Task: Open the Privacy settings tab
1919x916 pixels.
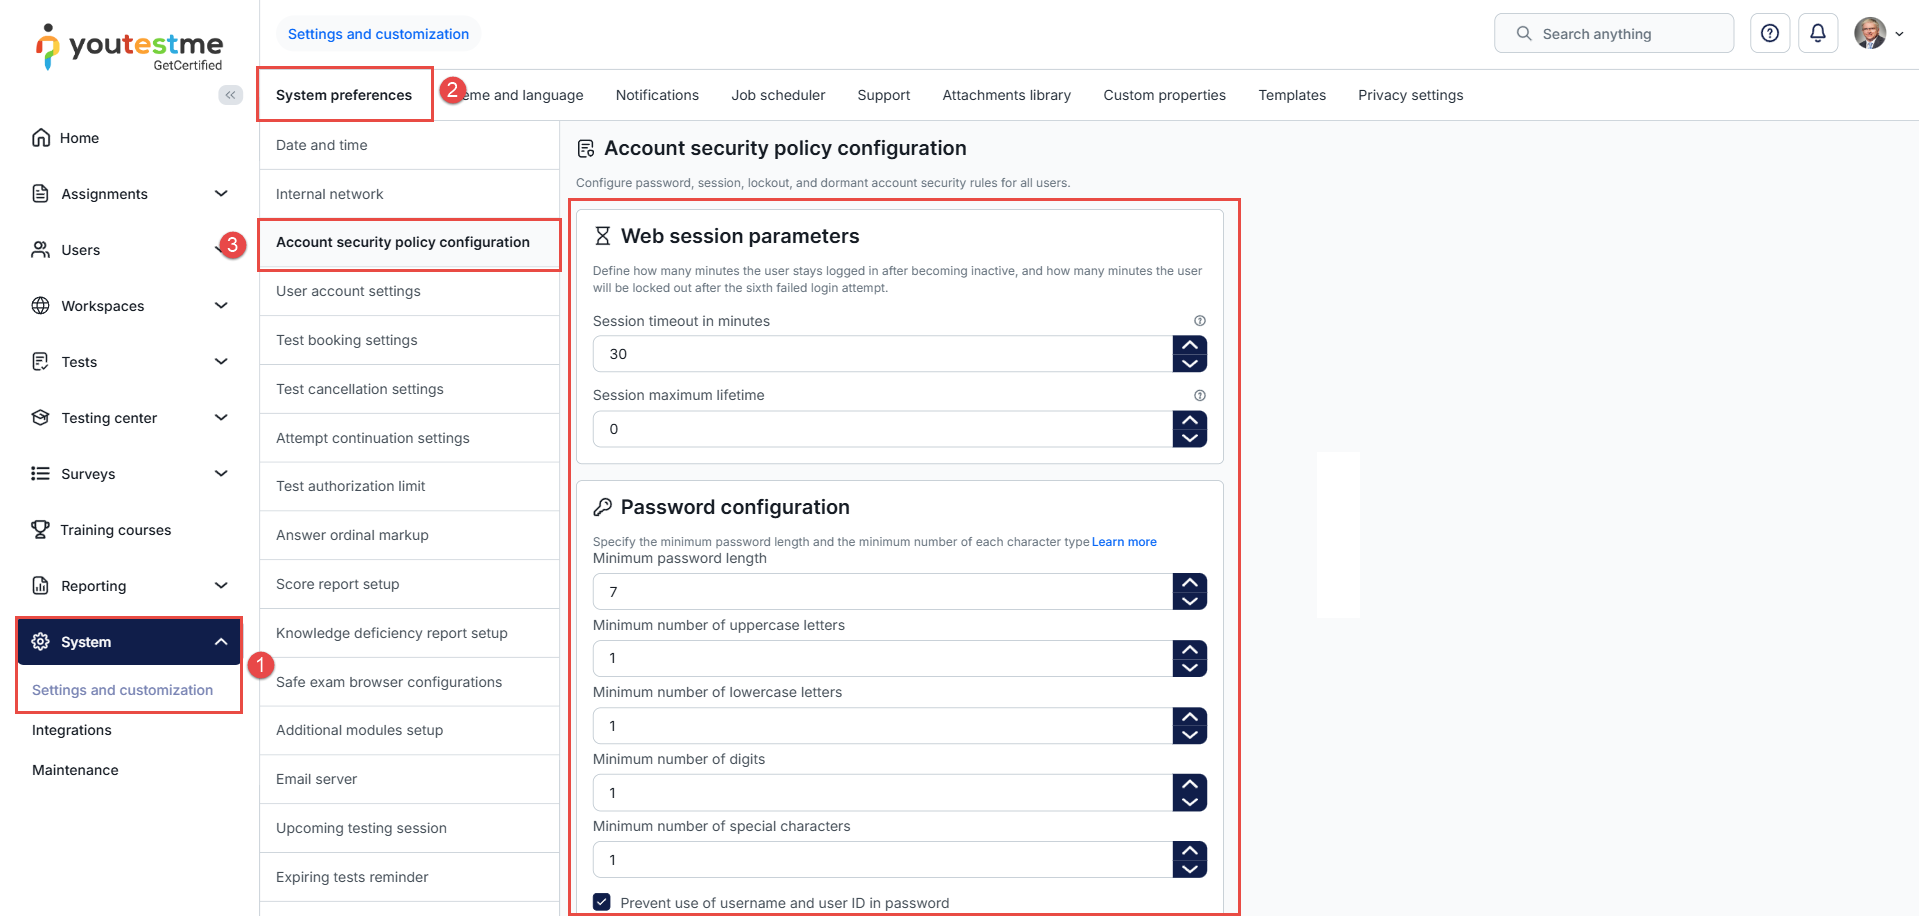Action: tap(1410, 95)
